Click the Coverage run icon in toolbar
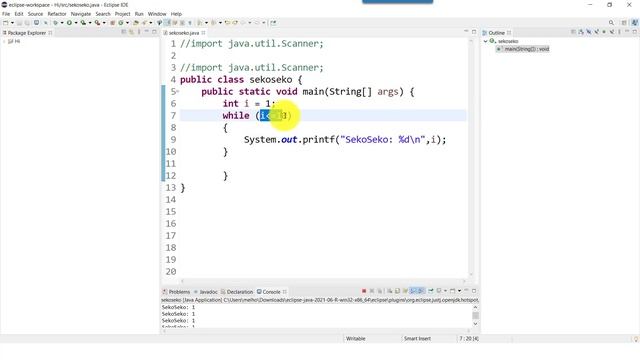The width and height of the screenshot is (640, 360). [x=83, y=23]
